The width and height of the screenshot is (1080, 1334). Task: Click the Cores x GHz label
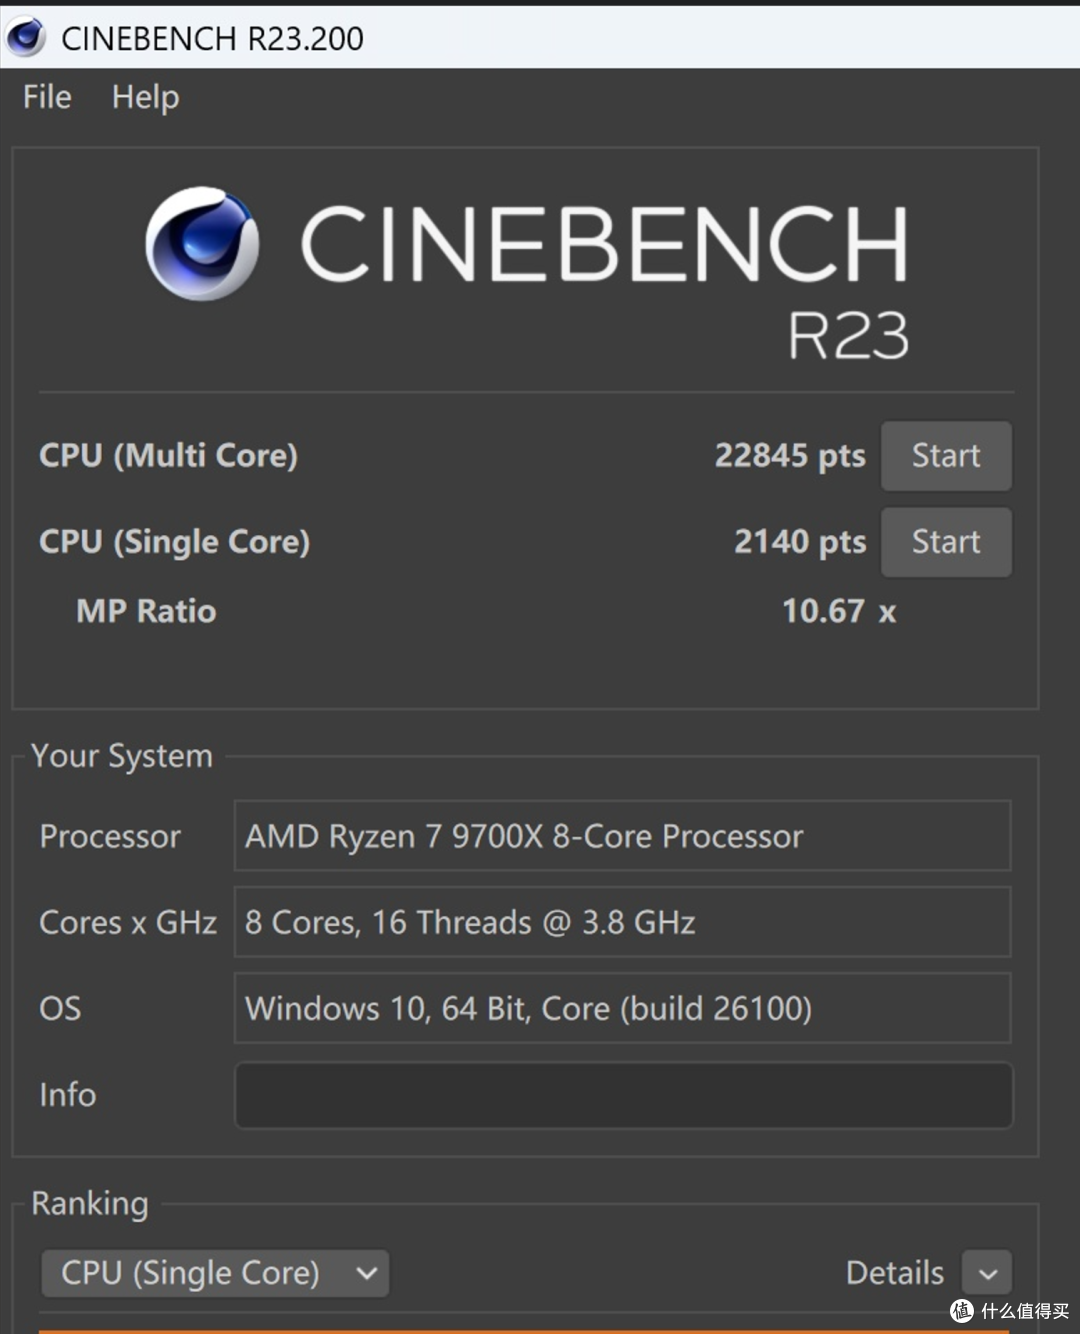(x=128, y=922)
